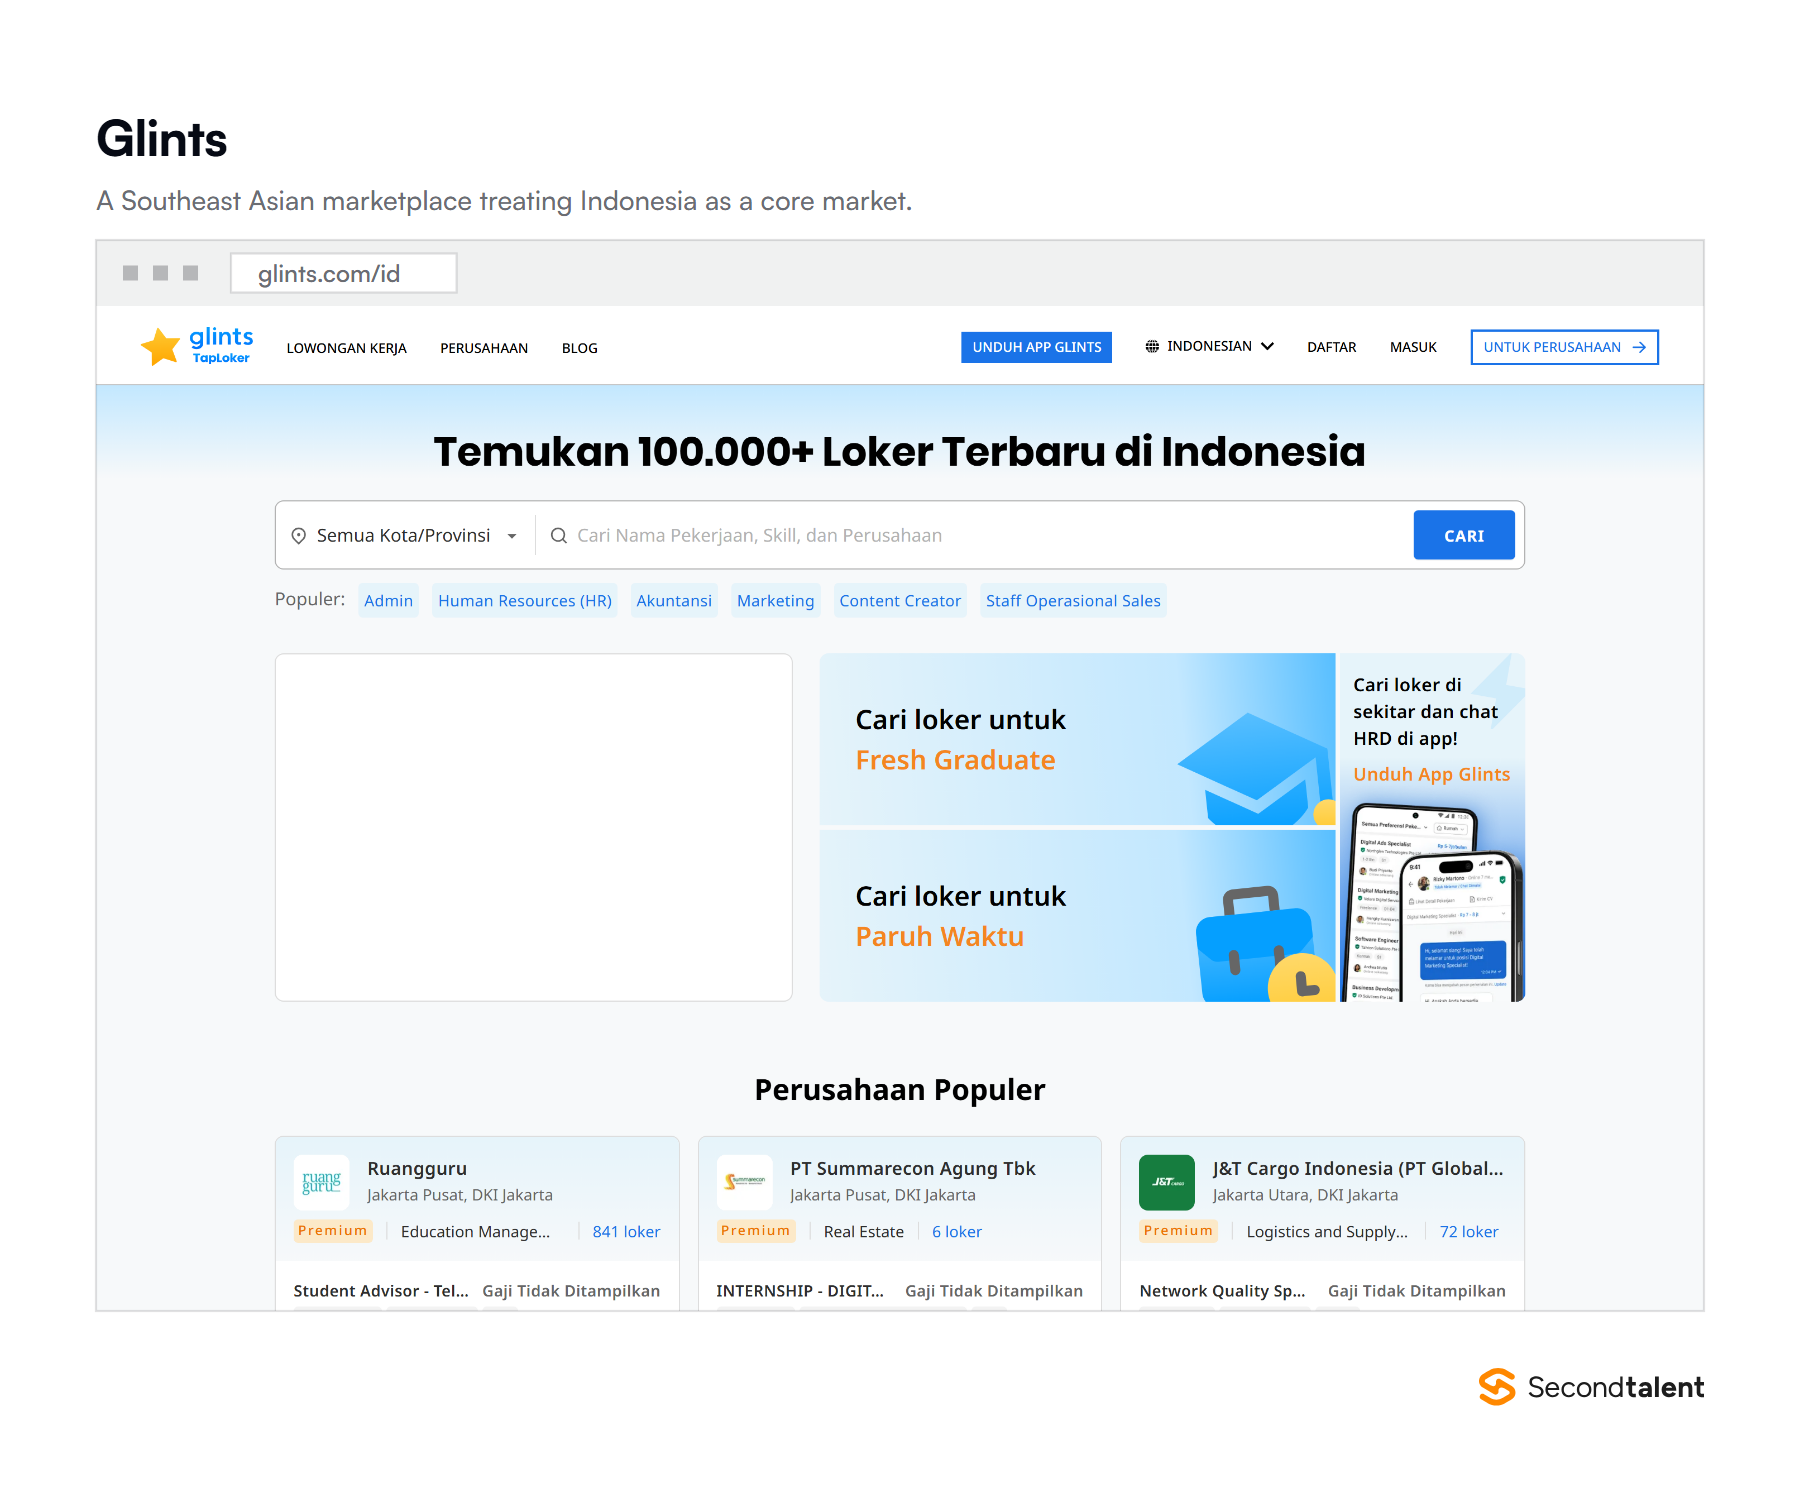Click the J&T Cargo Premium badge

pyautogui.click(x=1178, y=1231)
